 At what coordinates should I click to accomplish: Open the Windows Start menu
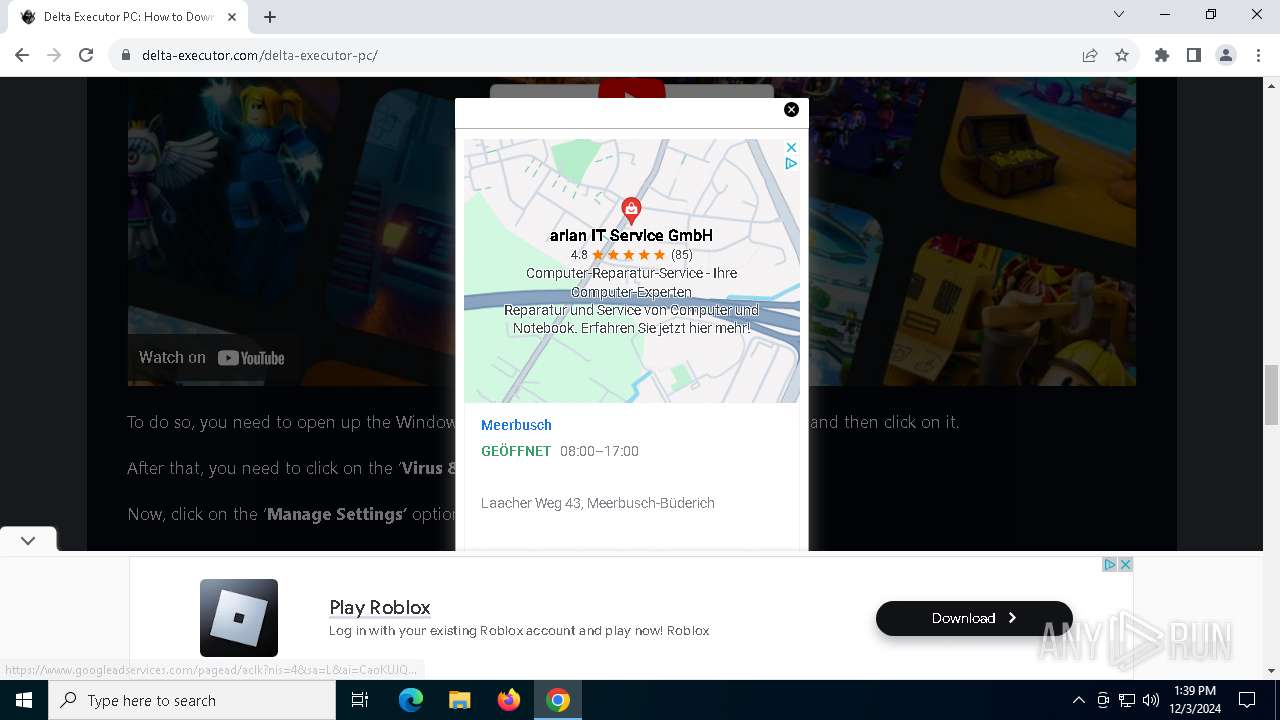click(24, 700)
